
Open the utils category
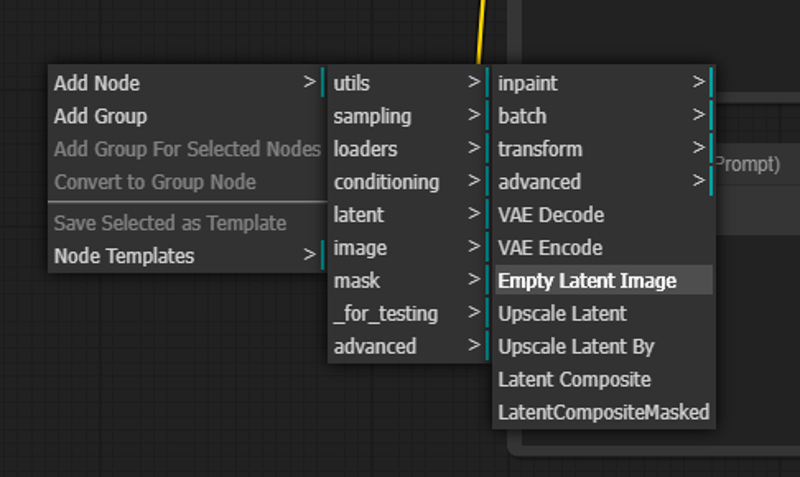pyautogui.click(x=409, y=83)
